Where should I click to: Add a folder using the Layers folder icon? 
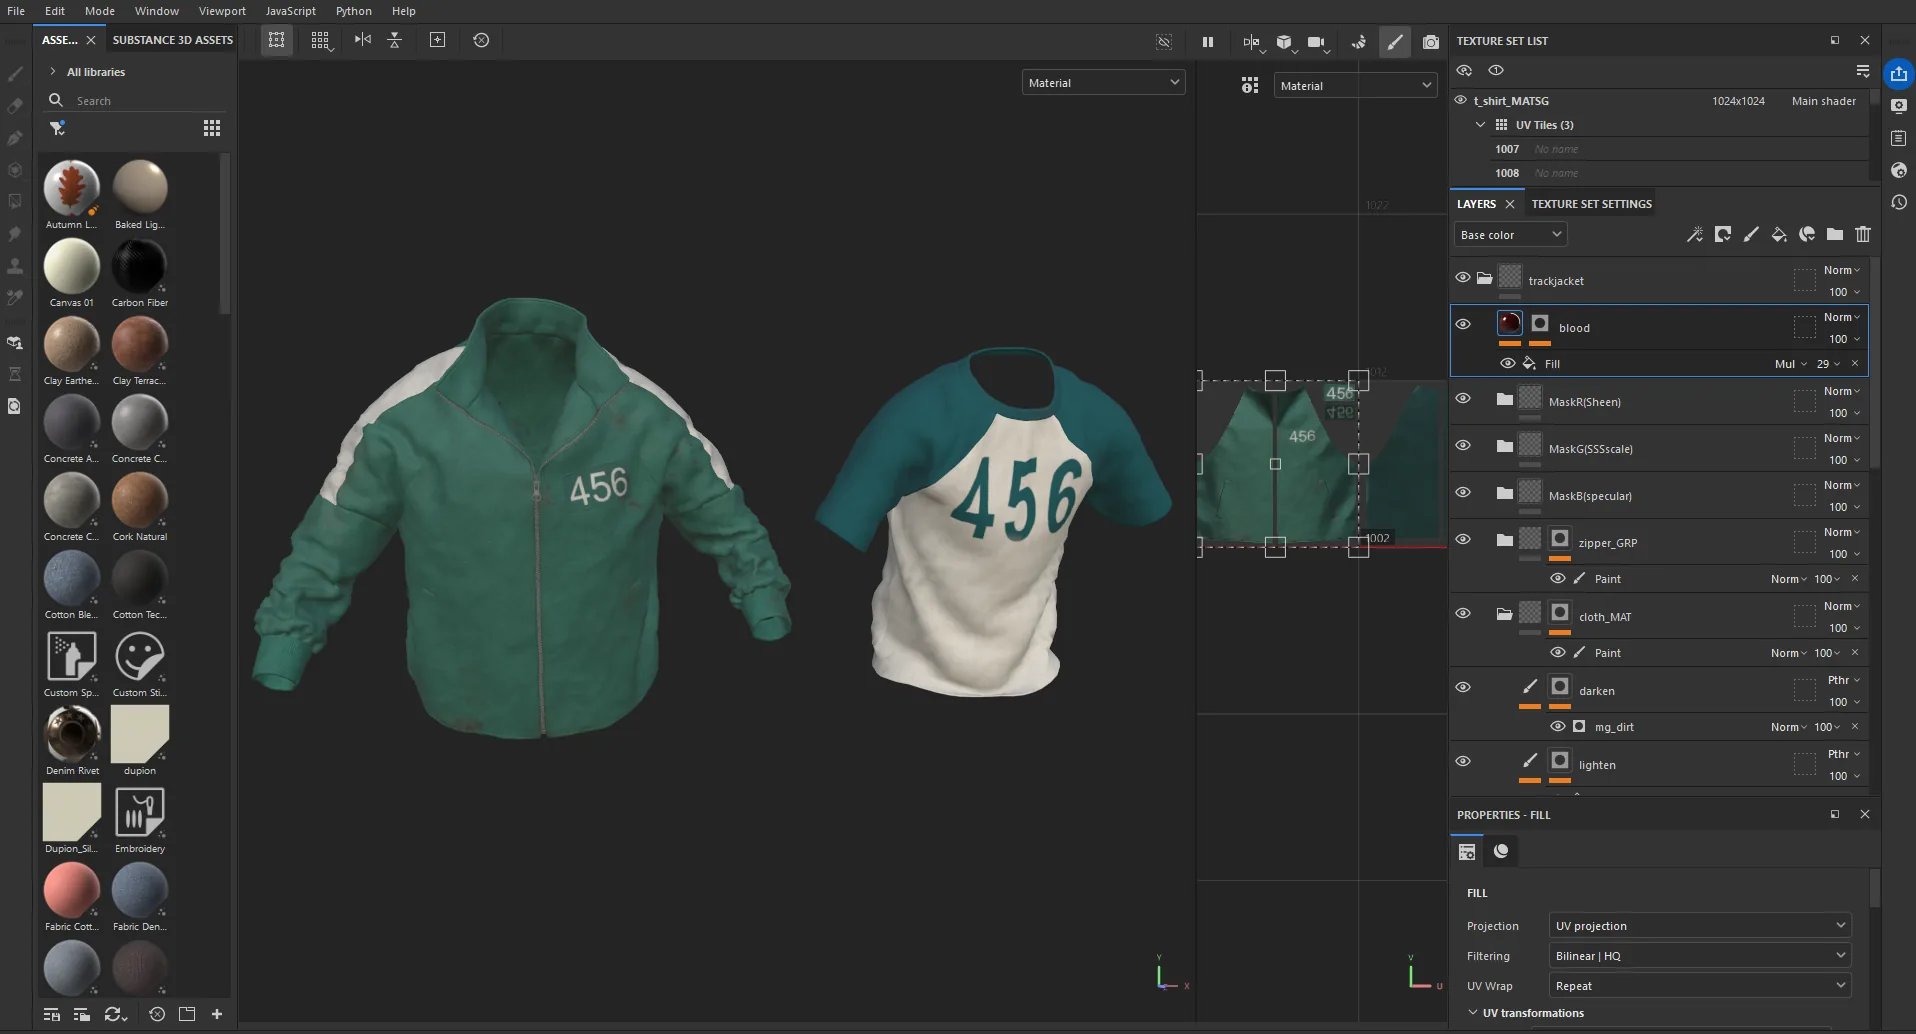pyautogui.click(x=1834, y=235)
